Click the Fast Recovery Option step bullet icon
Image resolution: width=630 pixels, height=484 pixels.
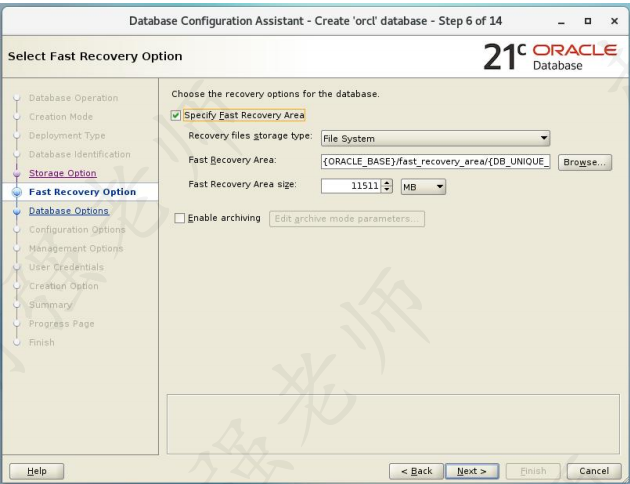tap(17, 192)
